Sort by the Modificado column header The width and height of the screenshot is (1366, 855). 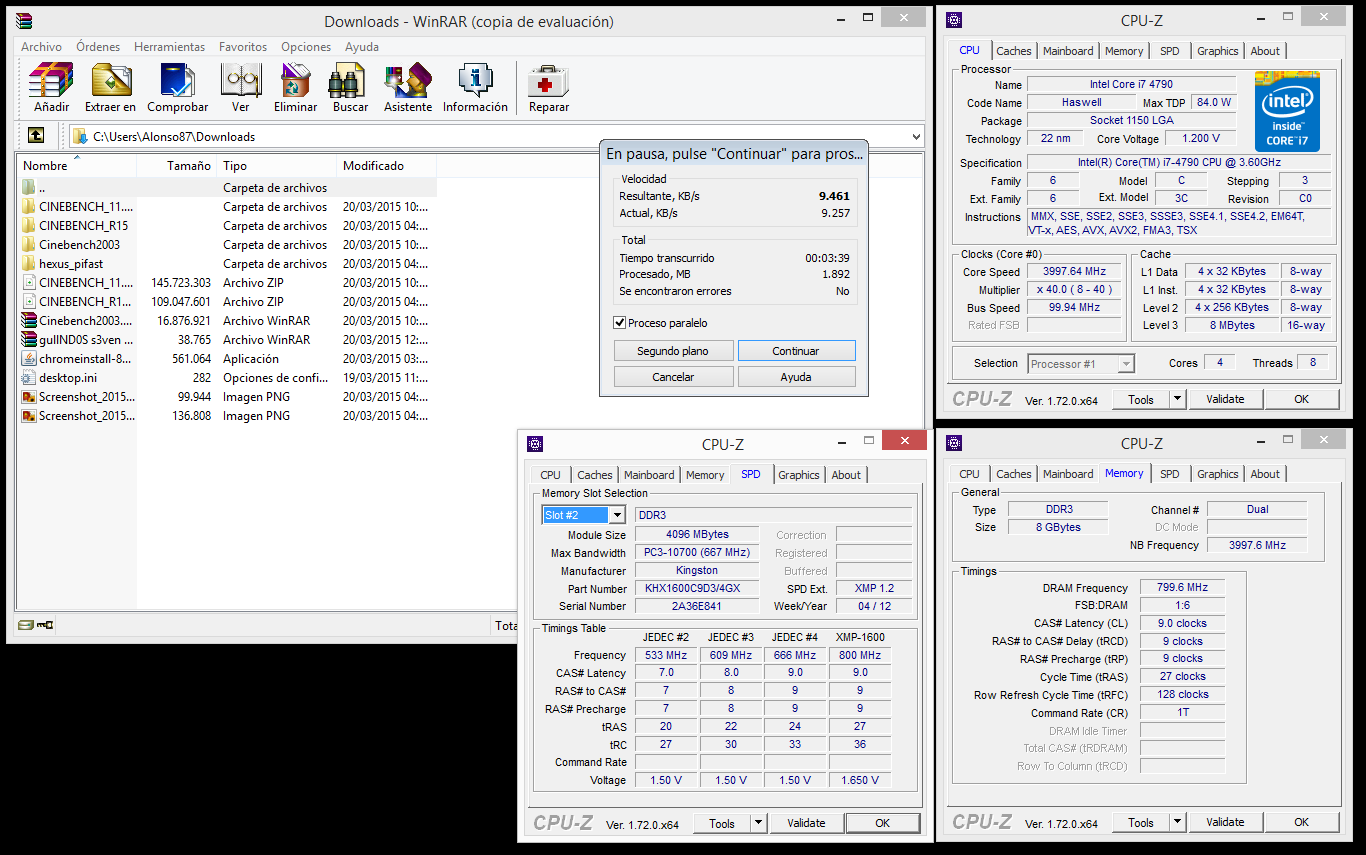(x=385, y=166)
